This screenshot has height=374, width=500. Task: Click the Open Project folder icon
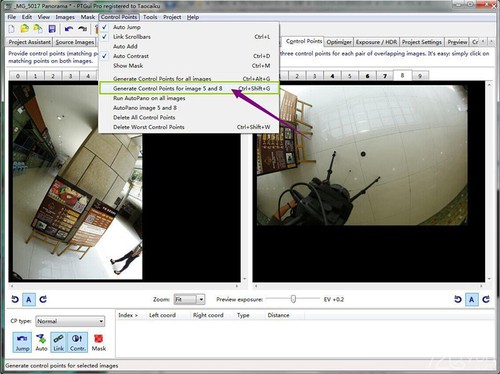tap(24, 29)
